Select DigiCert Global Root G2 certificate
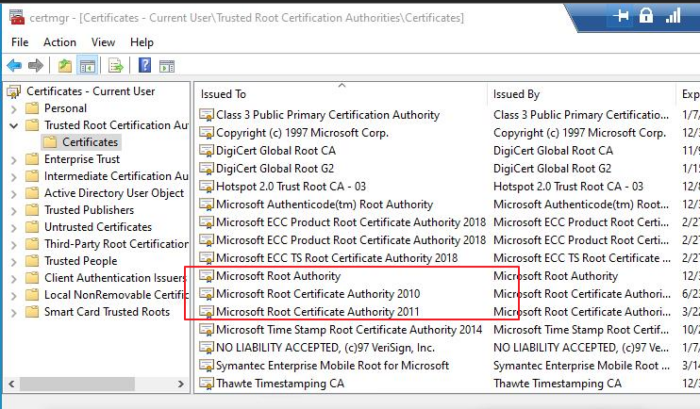The image size is (700, 409). 275,168
